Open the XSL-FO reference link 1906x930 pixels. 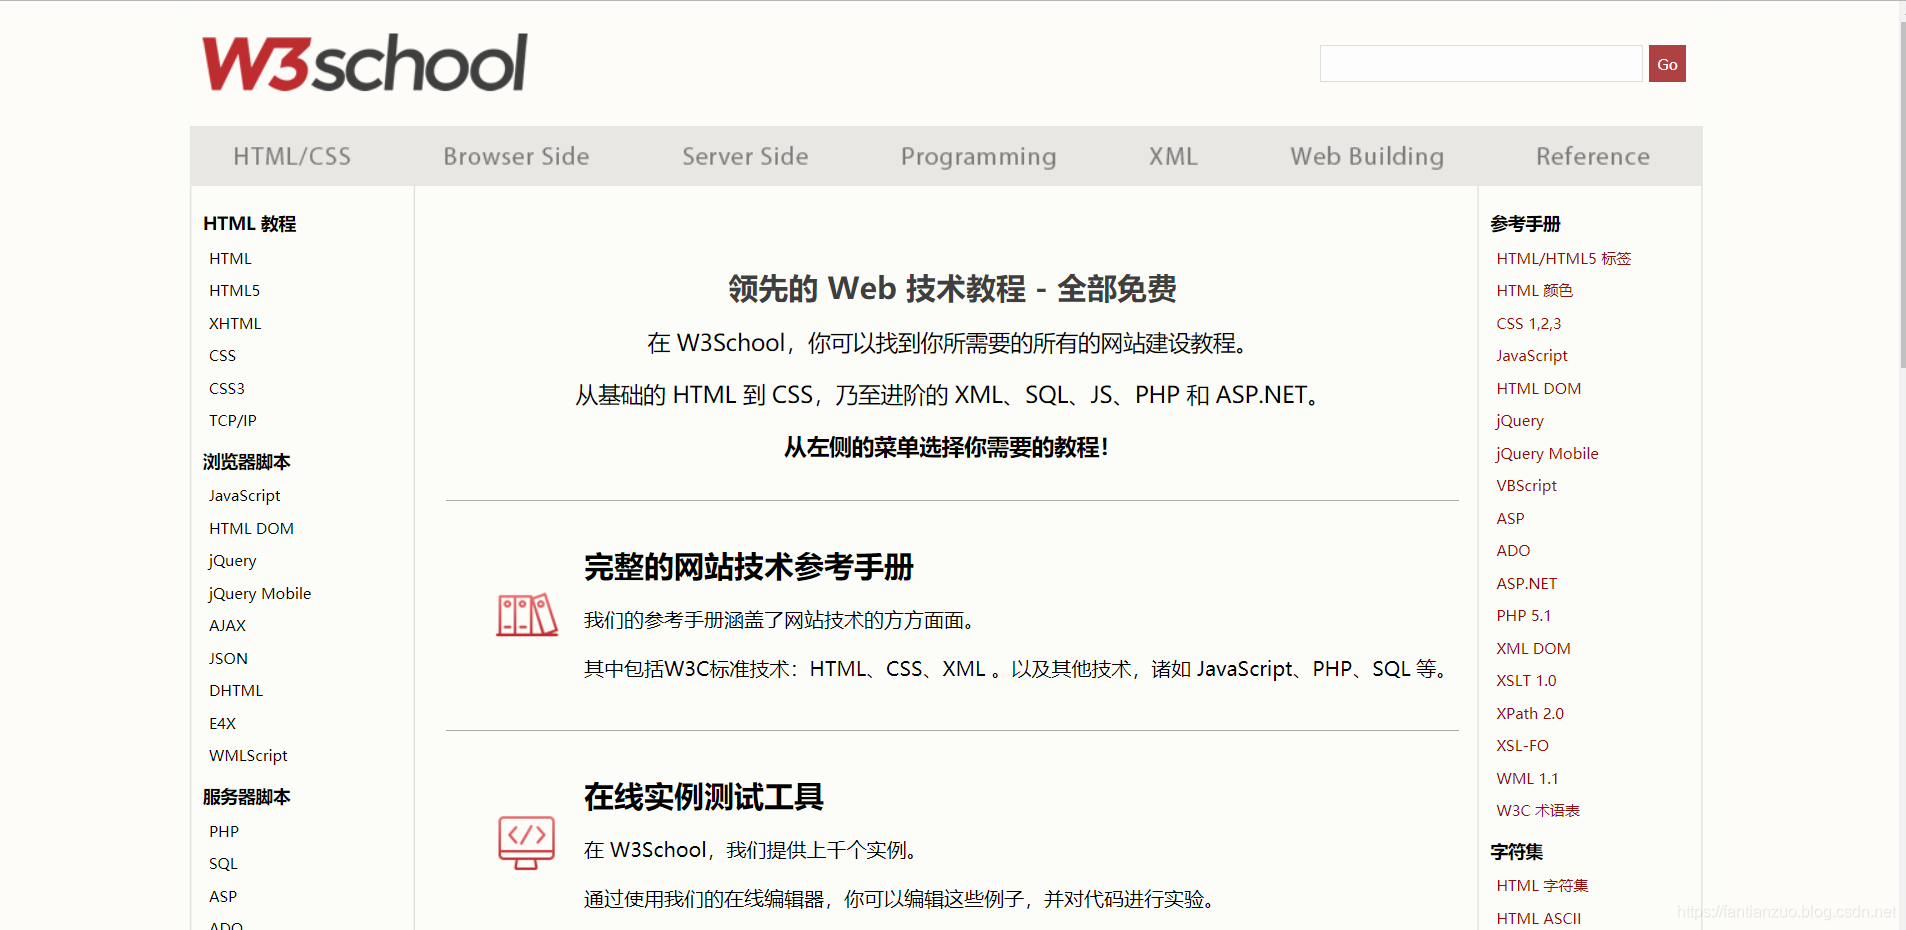pyautogui.click(x=1522, y=746)
